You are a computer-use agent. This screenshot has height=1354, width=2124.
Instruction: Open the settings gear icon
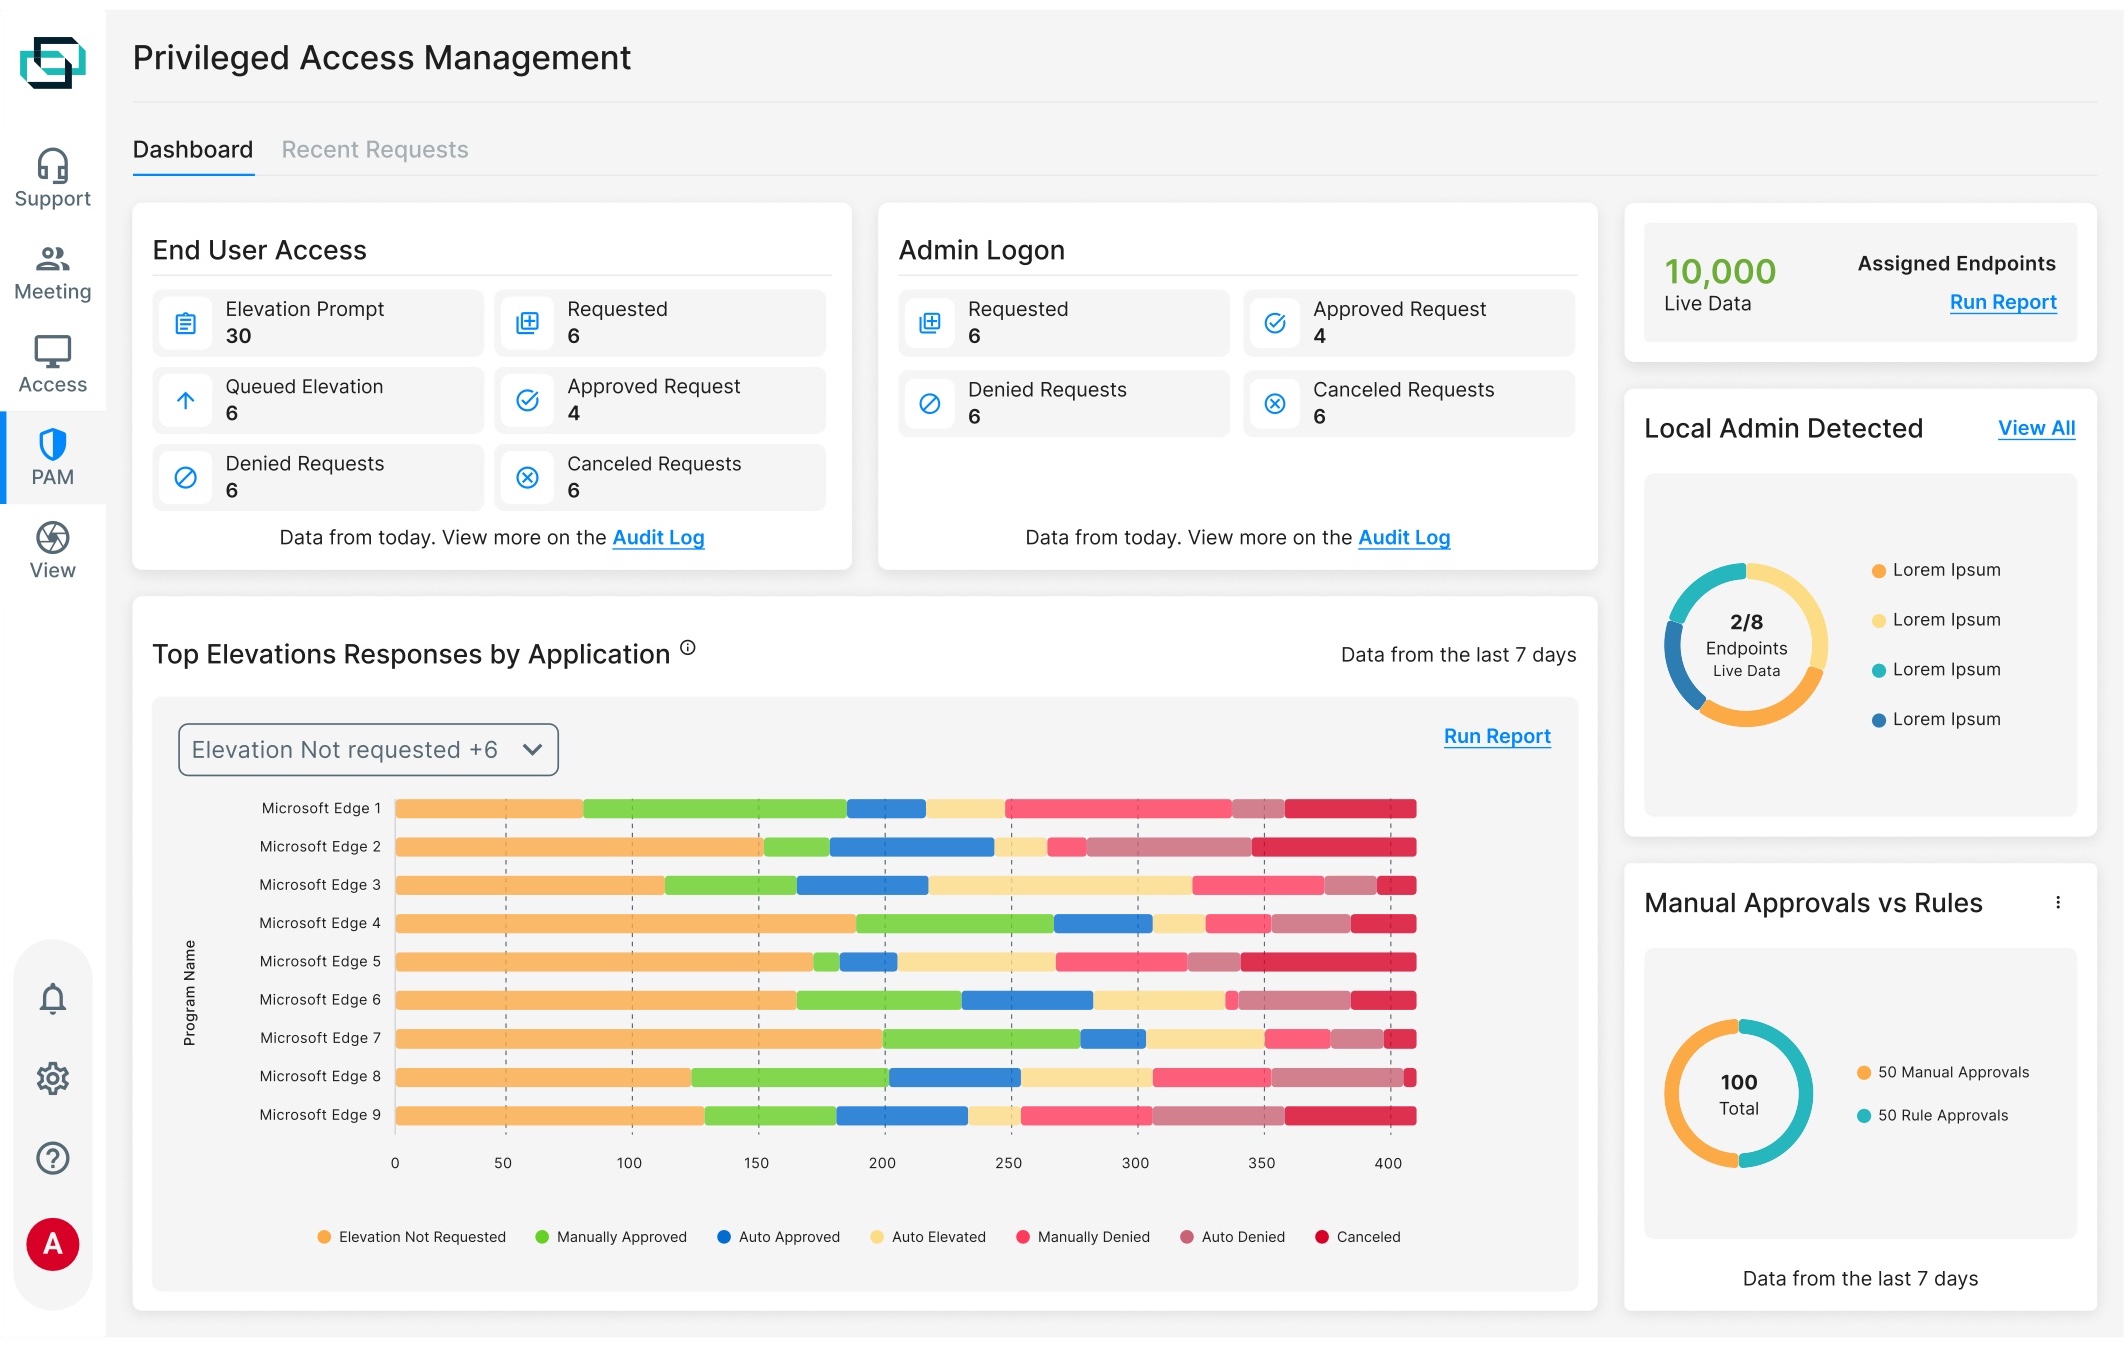(52, 1078)
